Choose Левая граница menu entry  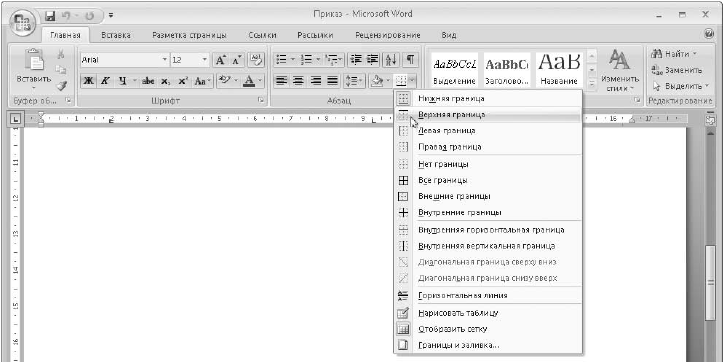pyautogui.click(x=488, y=131)
